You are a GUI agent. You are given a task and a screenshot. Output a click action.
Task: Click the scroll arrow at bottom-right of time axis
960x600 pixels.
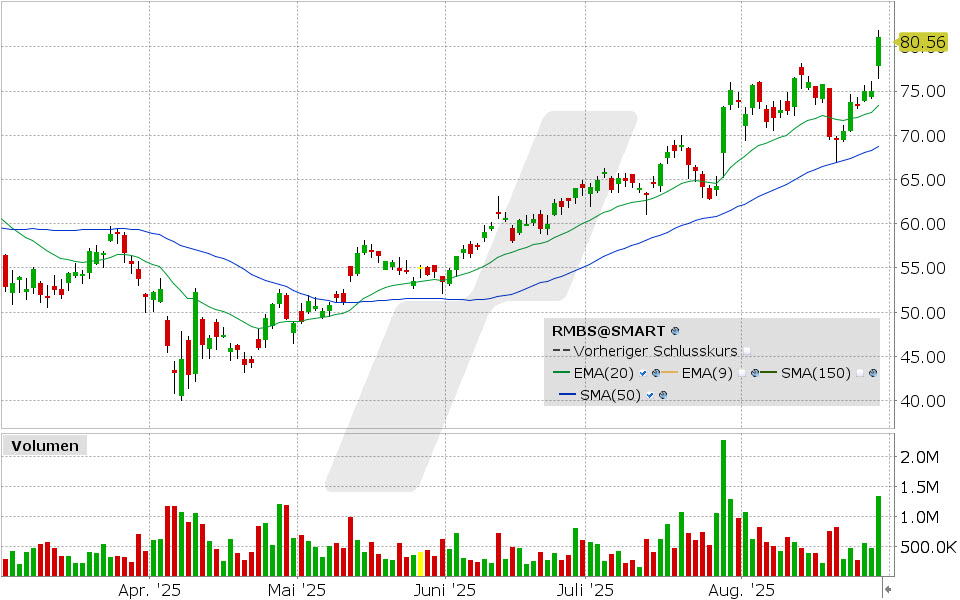[x=887, y=589]
